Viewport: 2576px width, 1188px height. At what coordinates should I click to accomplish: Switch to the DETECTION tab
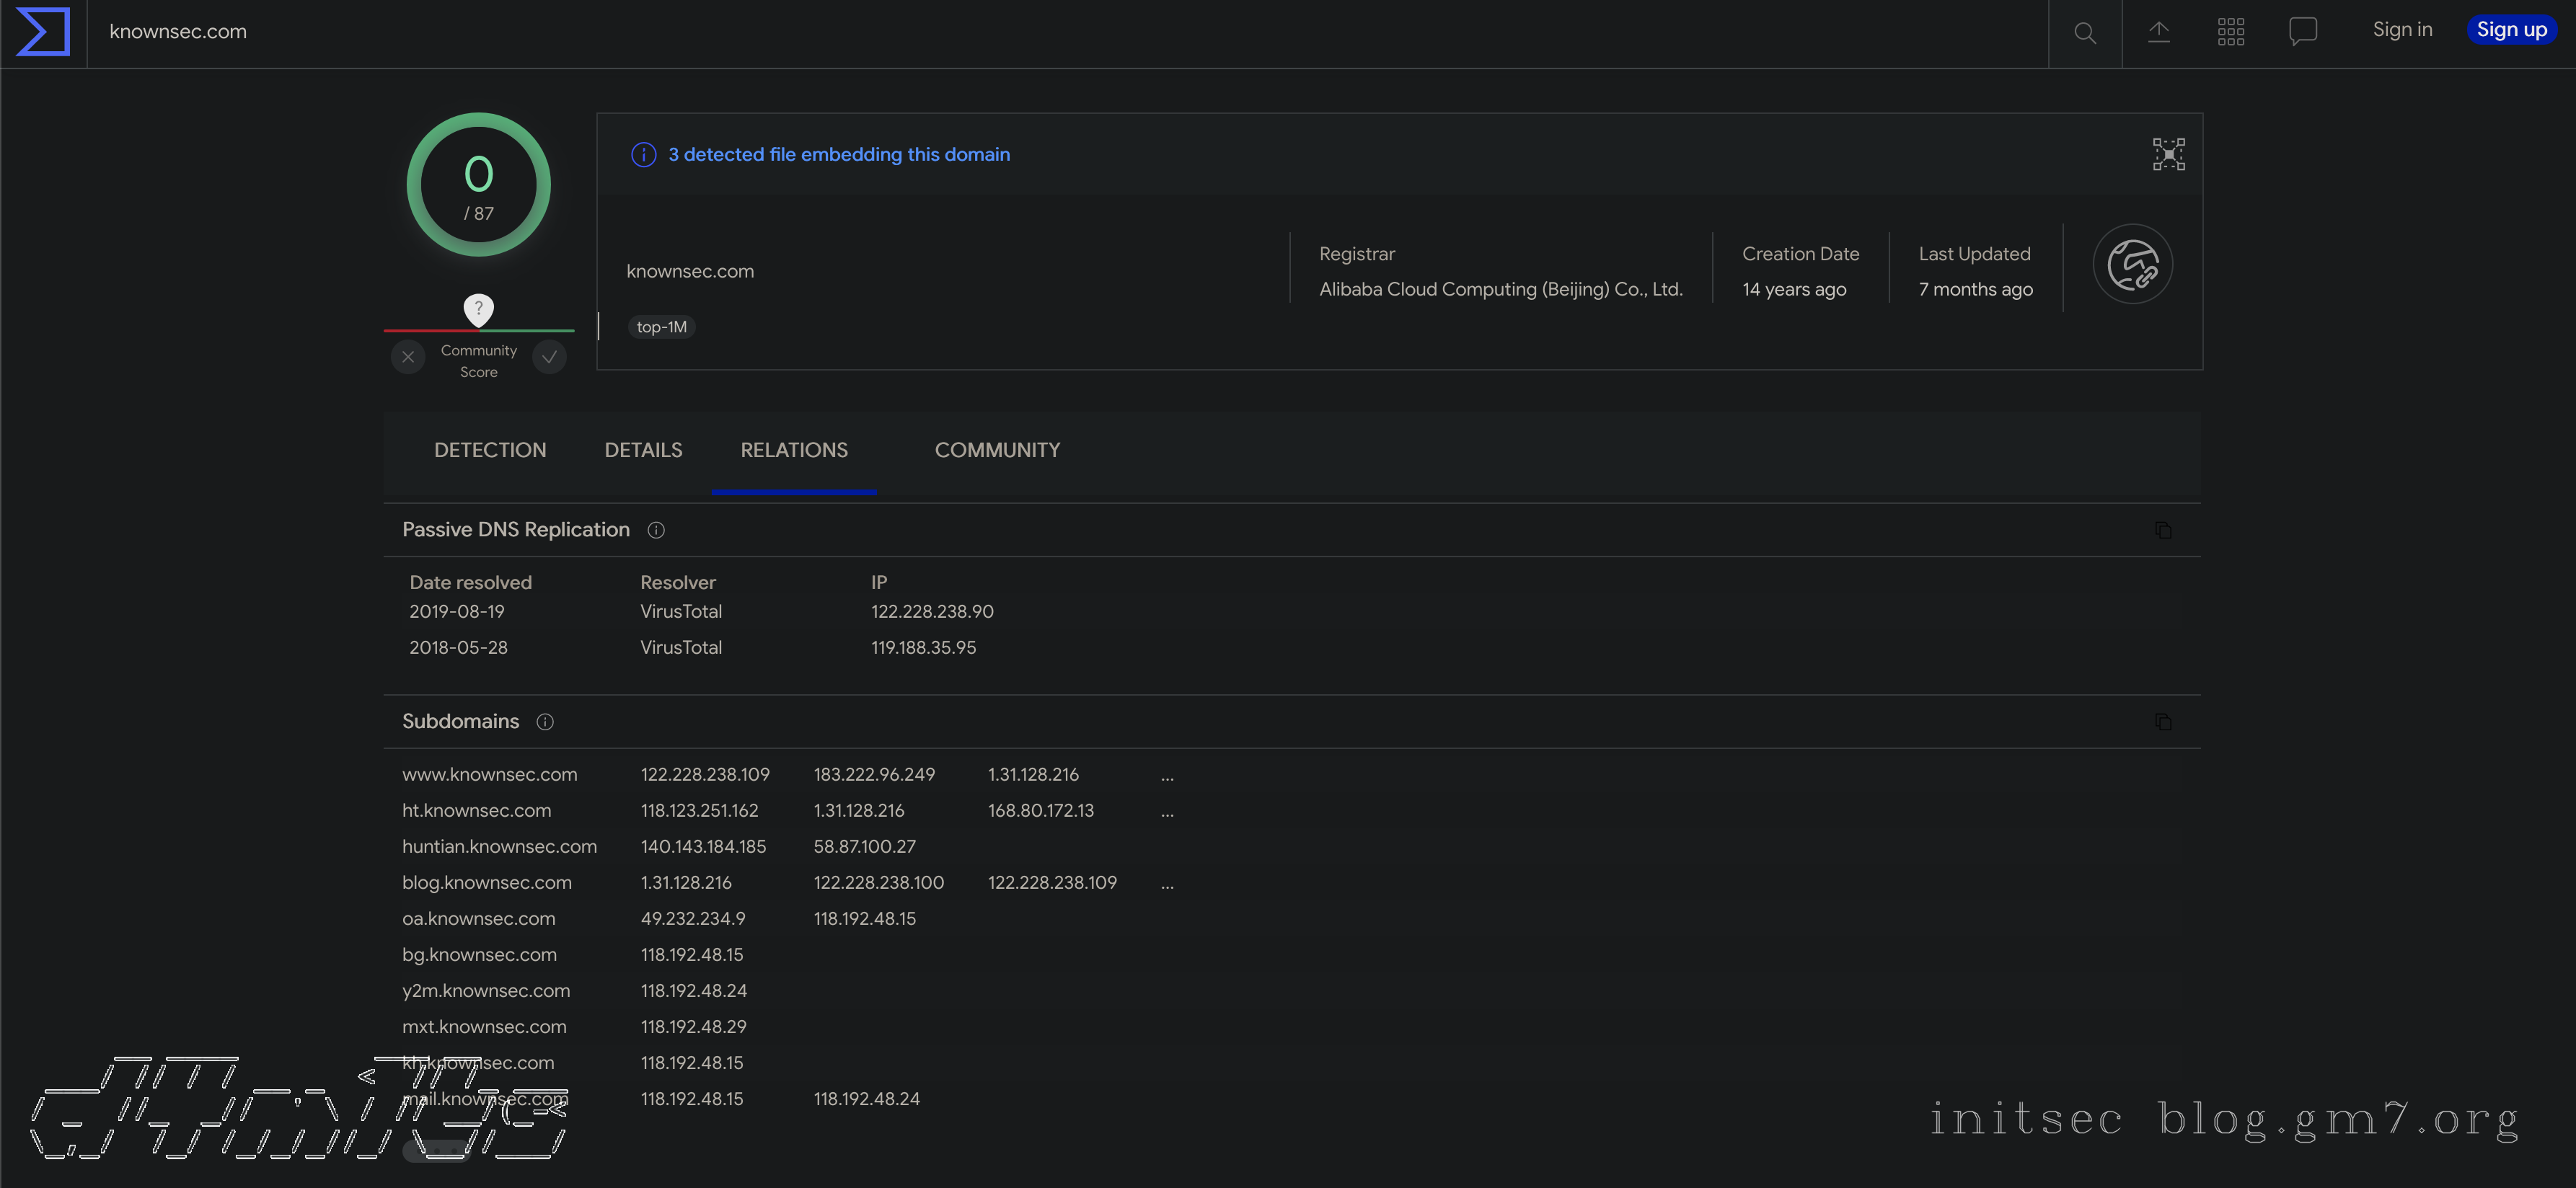coord(490,451)
